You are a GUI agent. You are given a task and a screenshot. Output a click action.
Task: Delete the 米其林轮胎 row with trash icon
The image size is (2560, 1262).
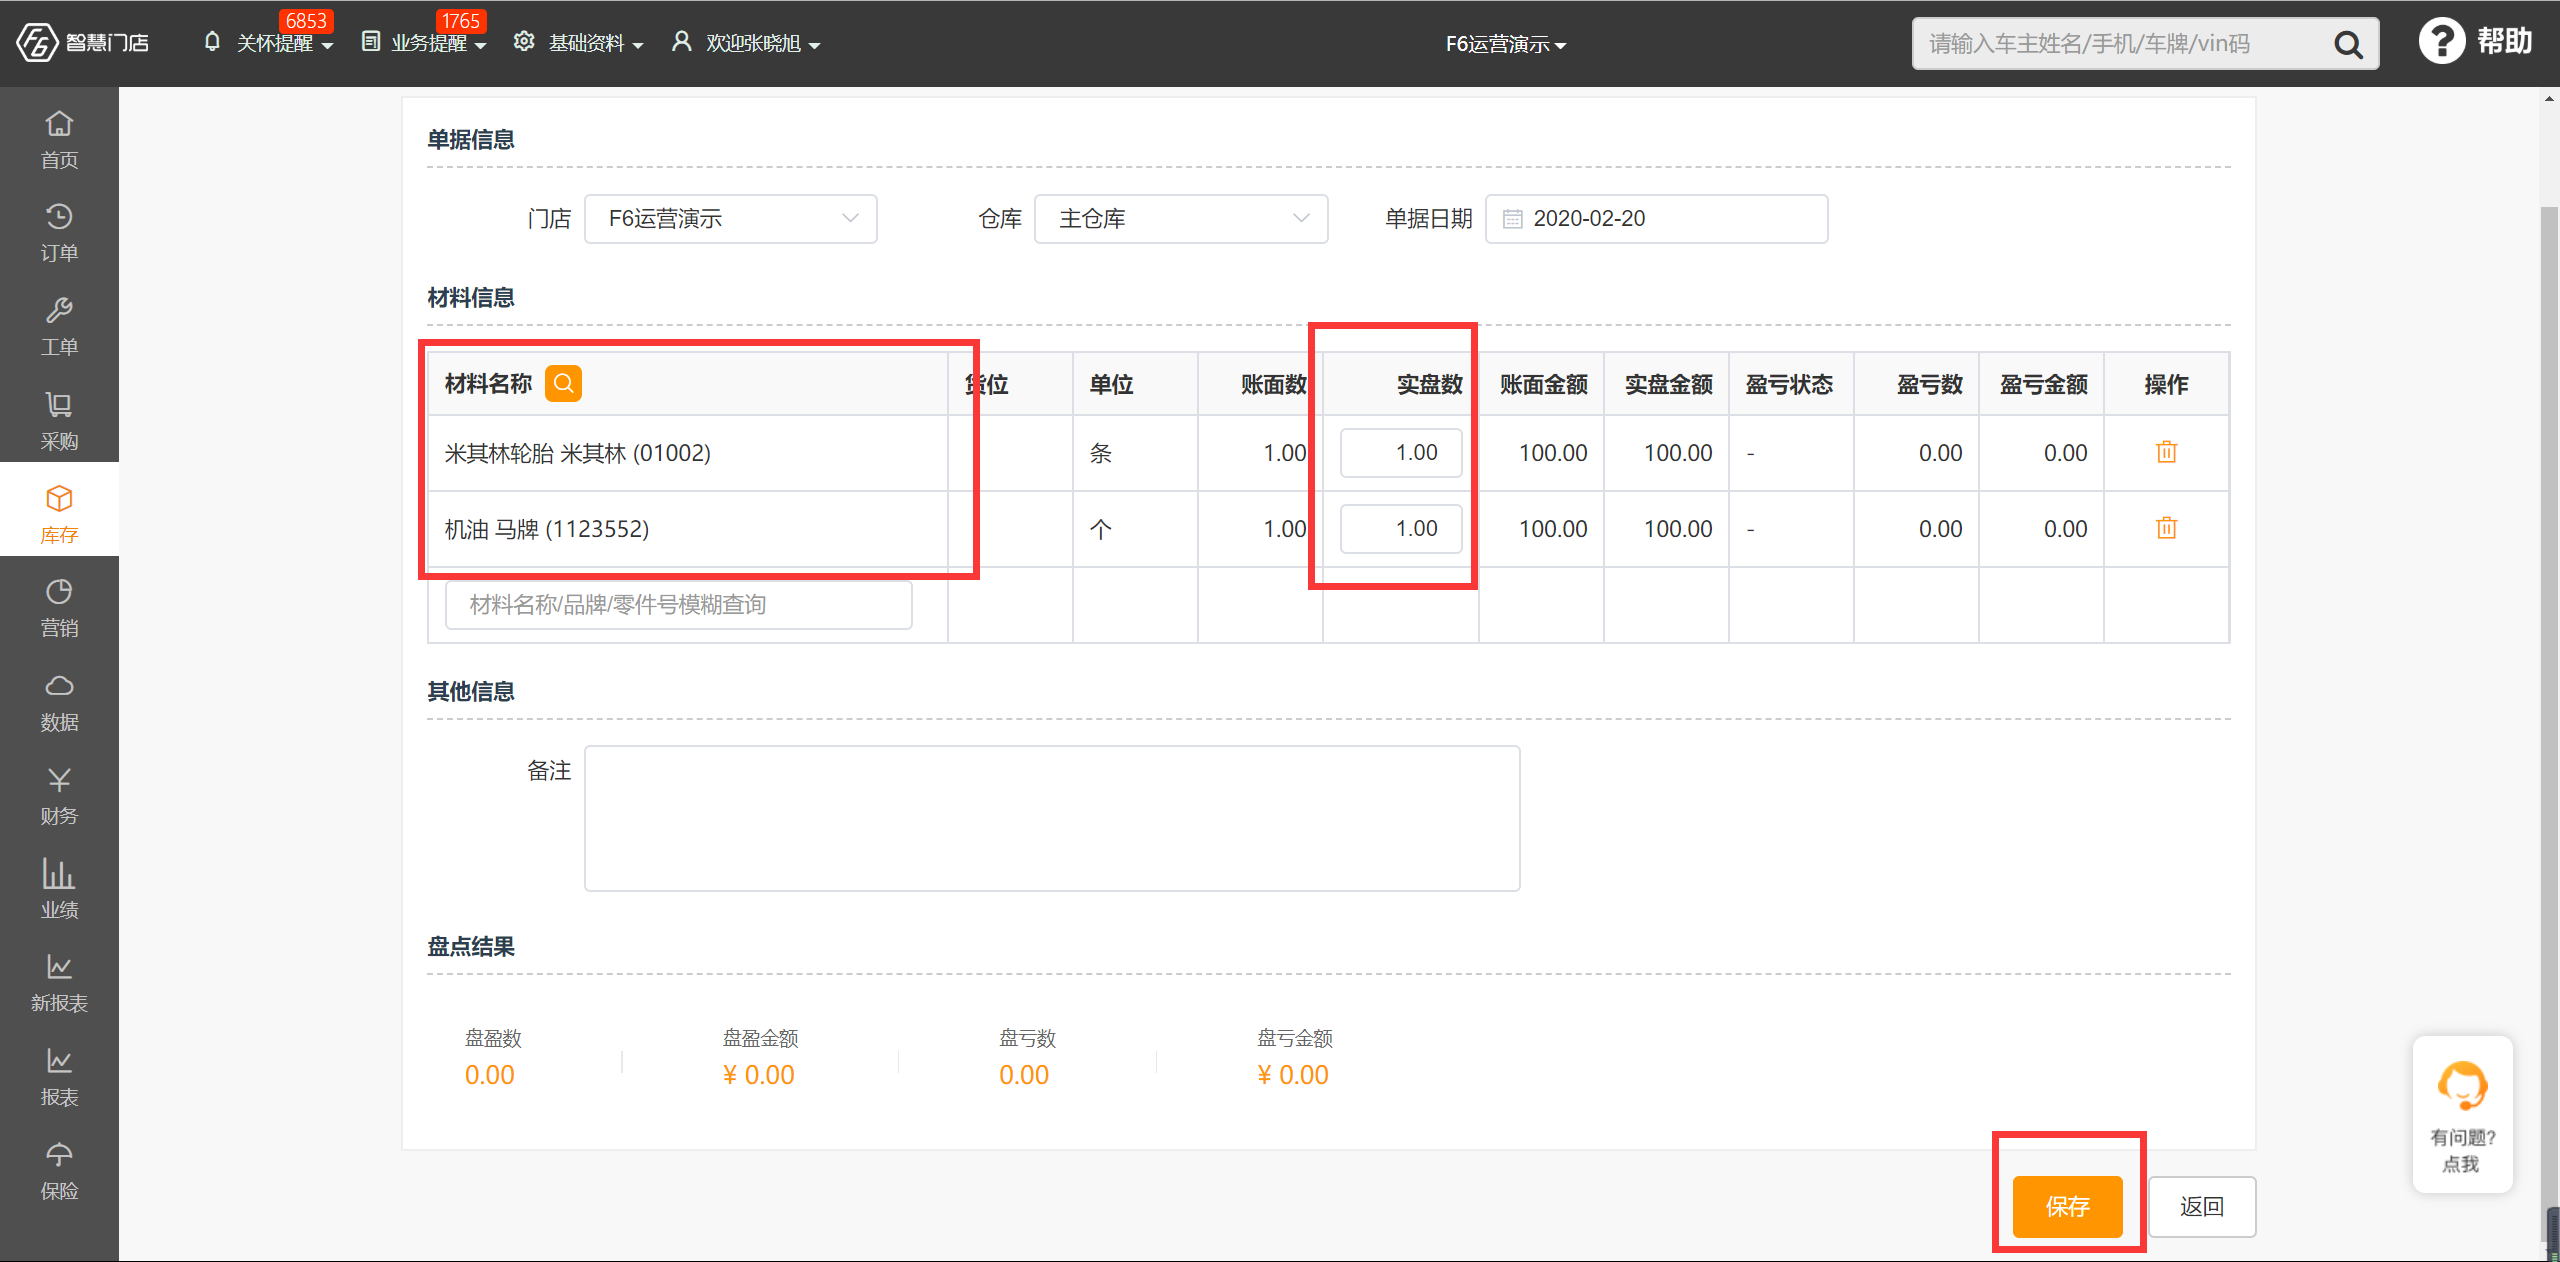coord(2166,452)
